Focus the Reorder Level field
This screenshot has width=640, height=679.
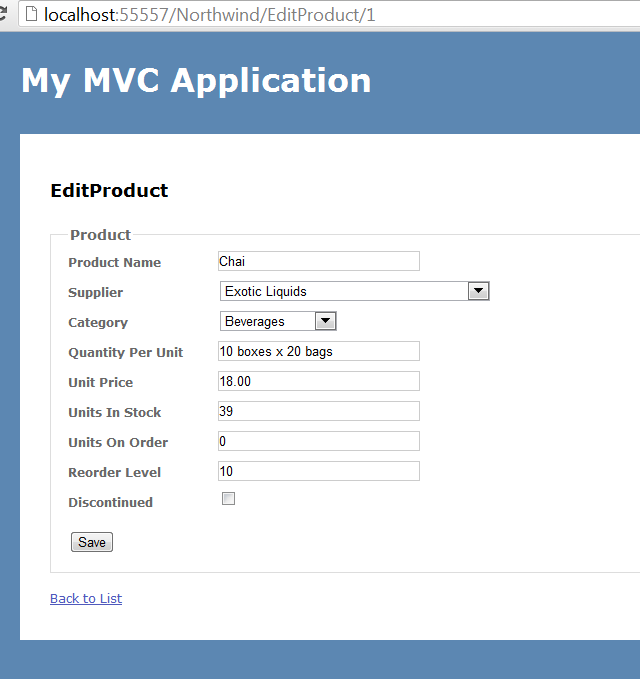[x=319, y=471]
